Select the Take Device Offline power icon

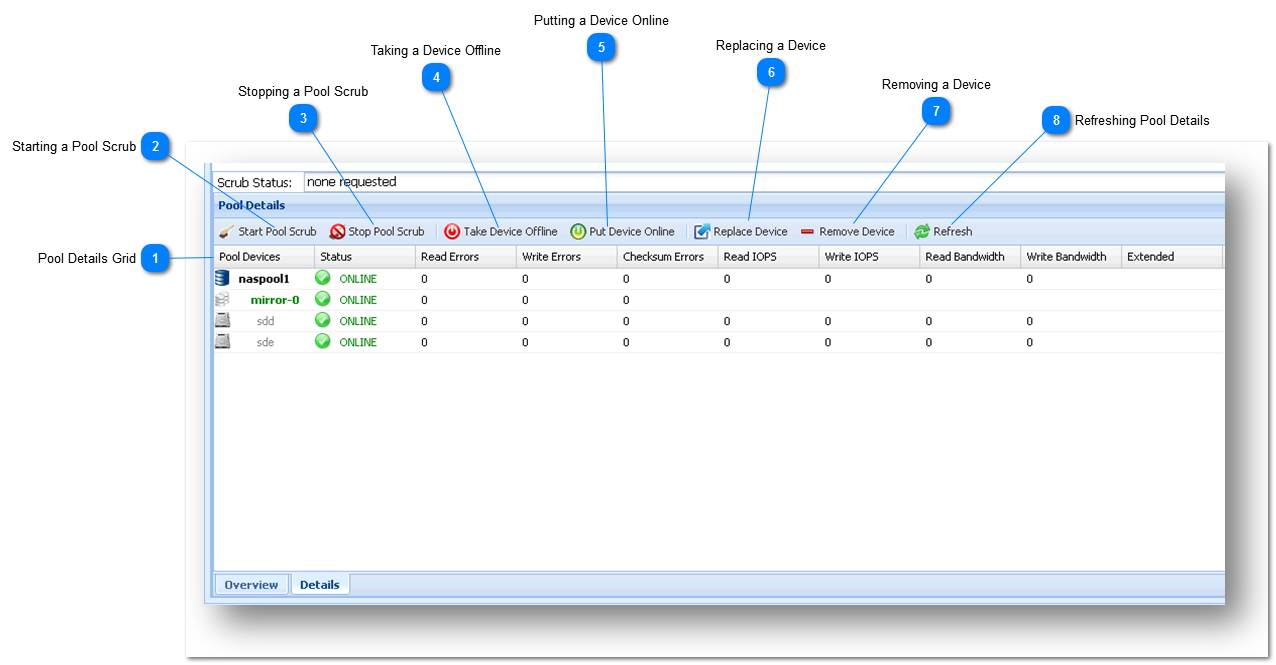[453, 231]
